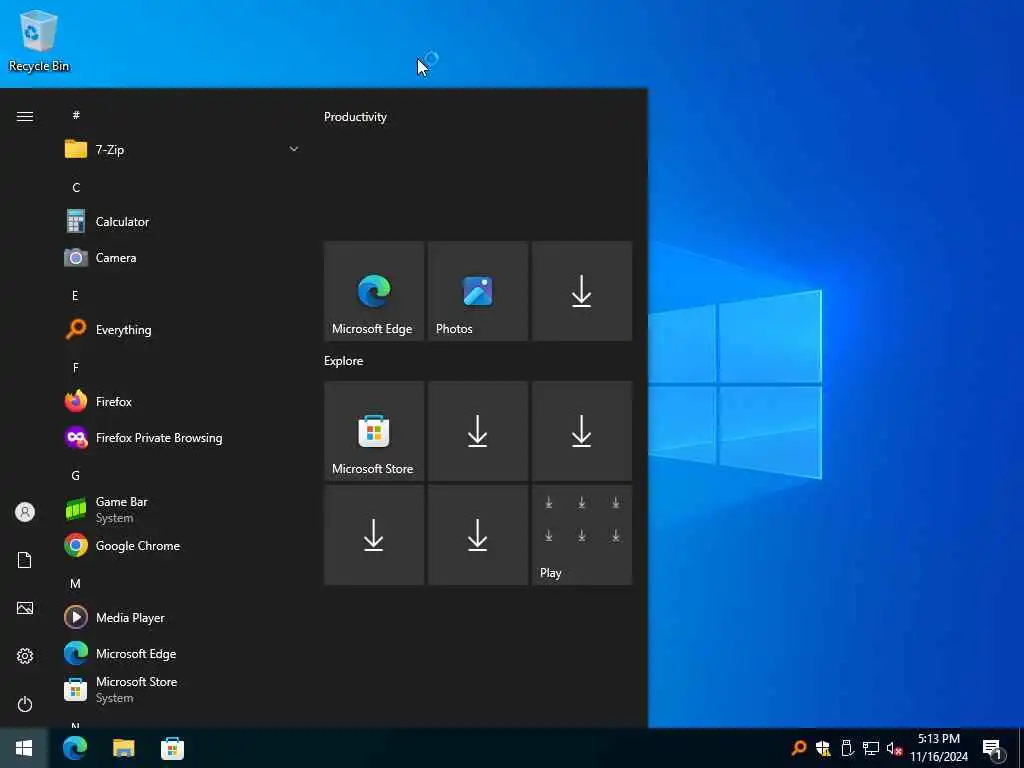Click the letter G section header
The width and height of the screenshot is (1024, 768).
pos(76,475)
